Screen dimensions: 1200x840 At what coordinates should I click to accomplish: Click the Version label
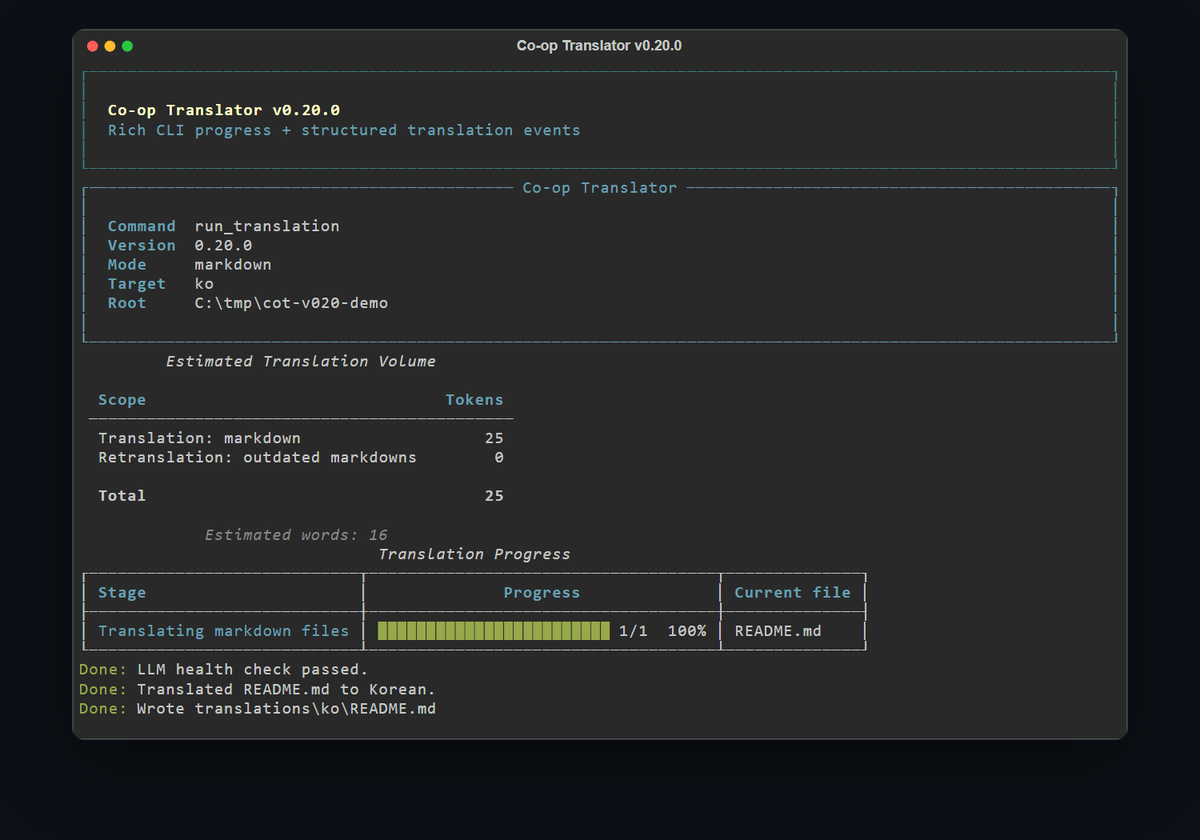tap(141, 245)
